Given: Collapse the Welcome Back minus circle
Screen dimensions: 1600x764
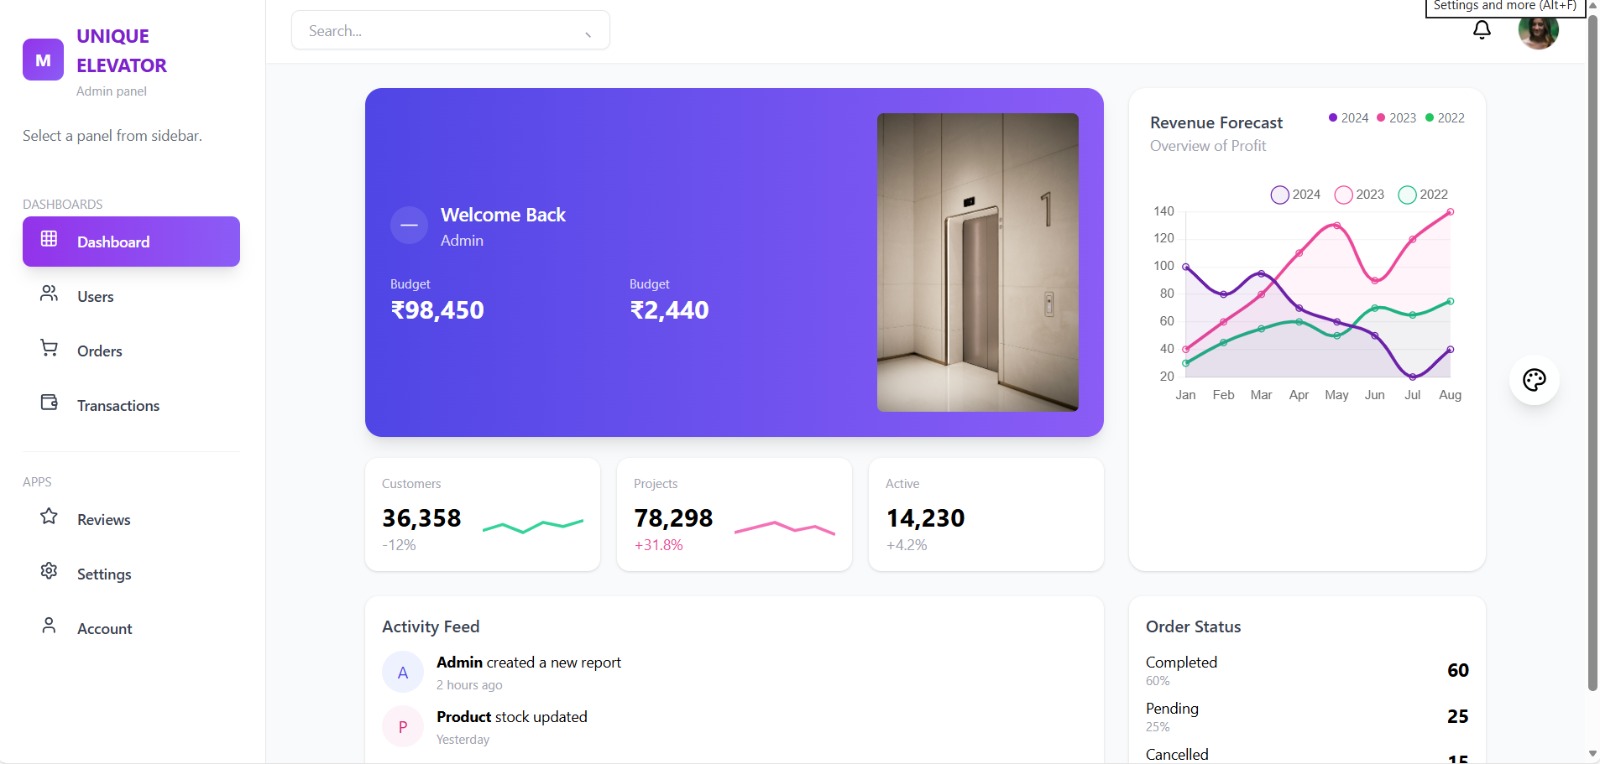Looking at the screenshot, I should pos(409,226).
